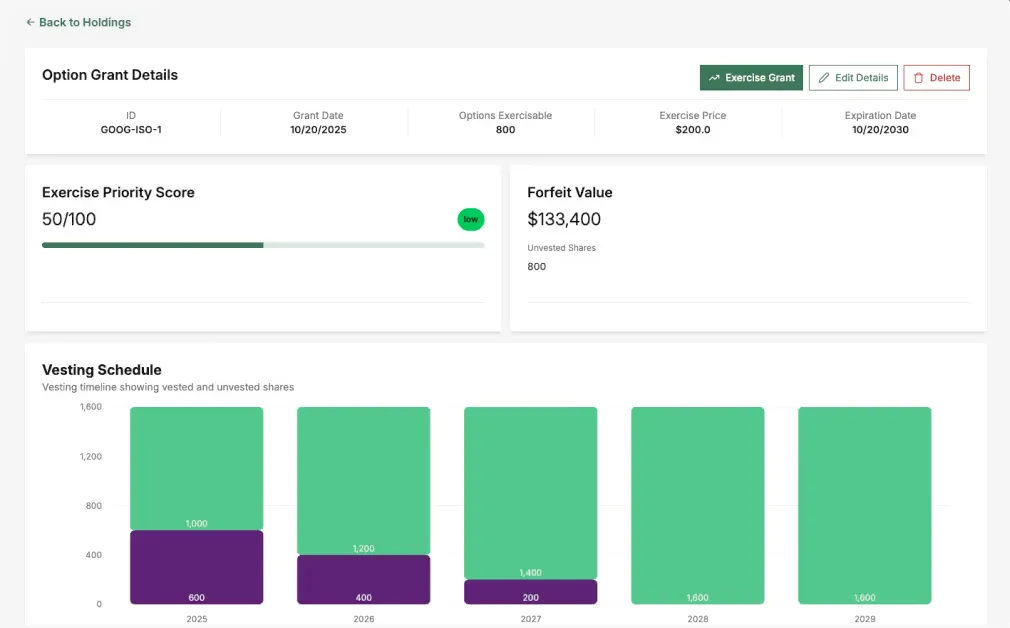The width and height of the screenshot is (1010, 628).
Task: Click the back arrow icon beside Back to Holdings
Action: [28, 22]
